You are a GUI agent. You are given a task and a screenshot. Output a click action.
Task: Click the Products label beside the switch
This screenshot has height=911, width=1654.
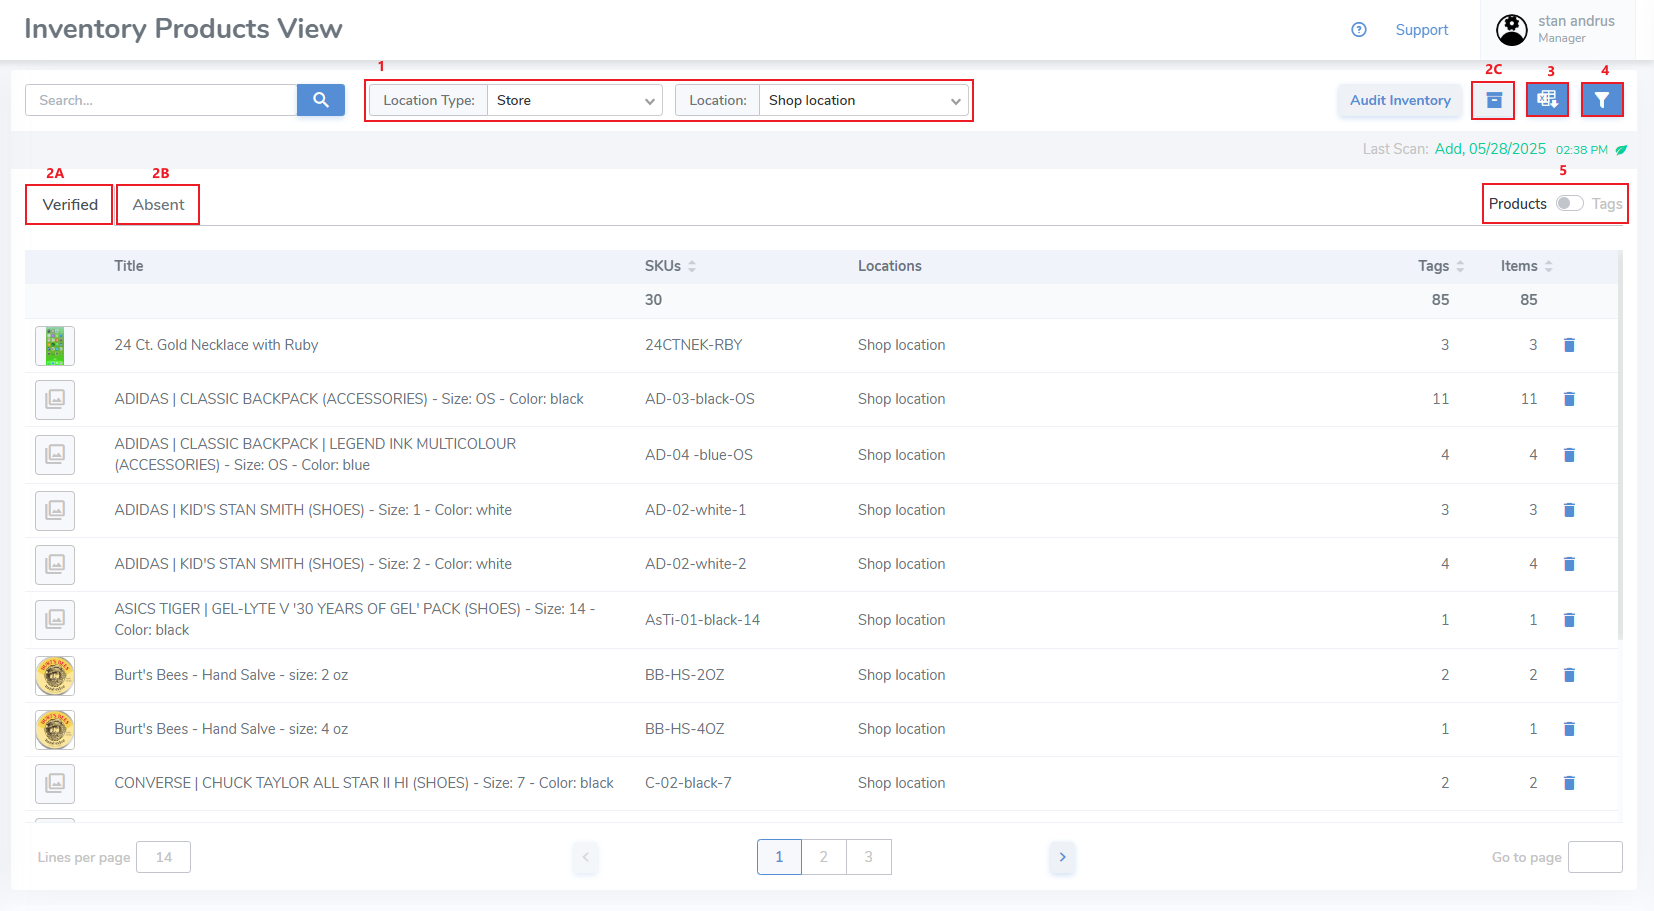1518,204
